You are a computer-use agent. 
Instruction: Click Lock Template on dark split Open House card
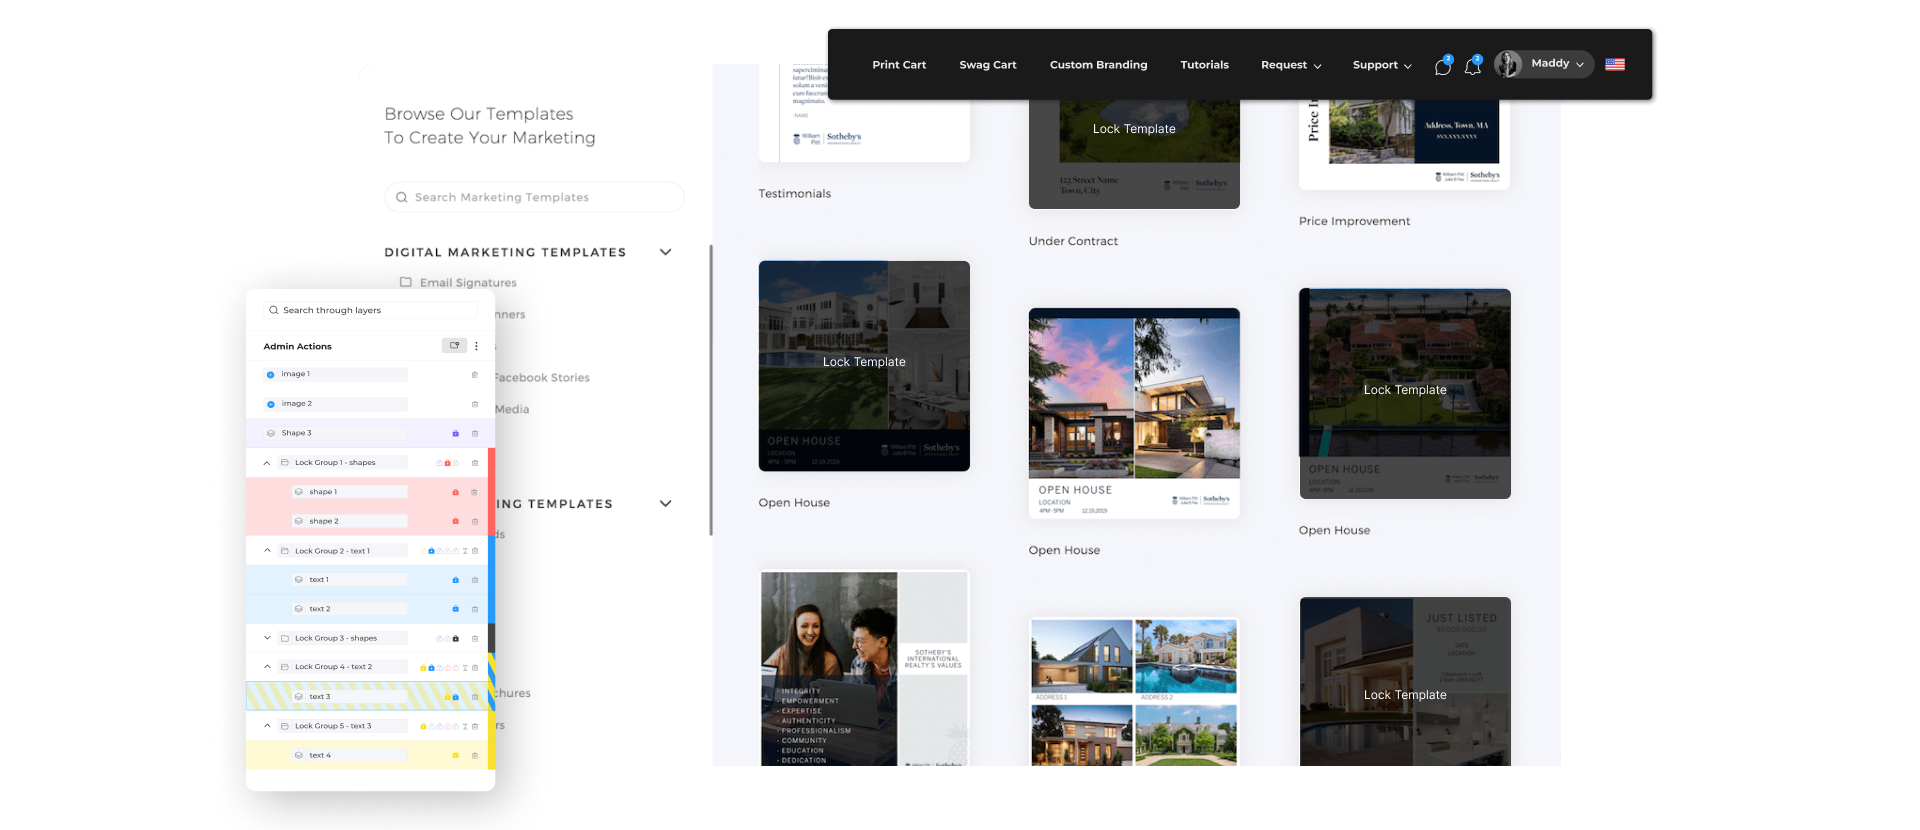pos(864,362)
